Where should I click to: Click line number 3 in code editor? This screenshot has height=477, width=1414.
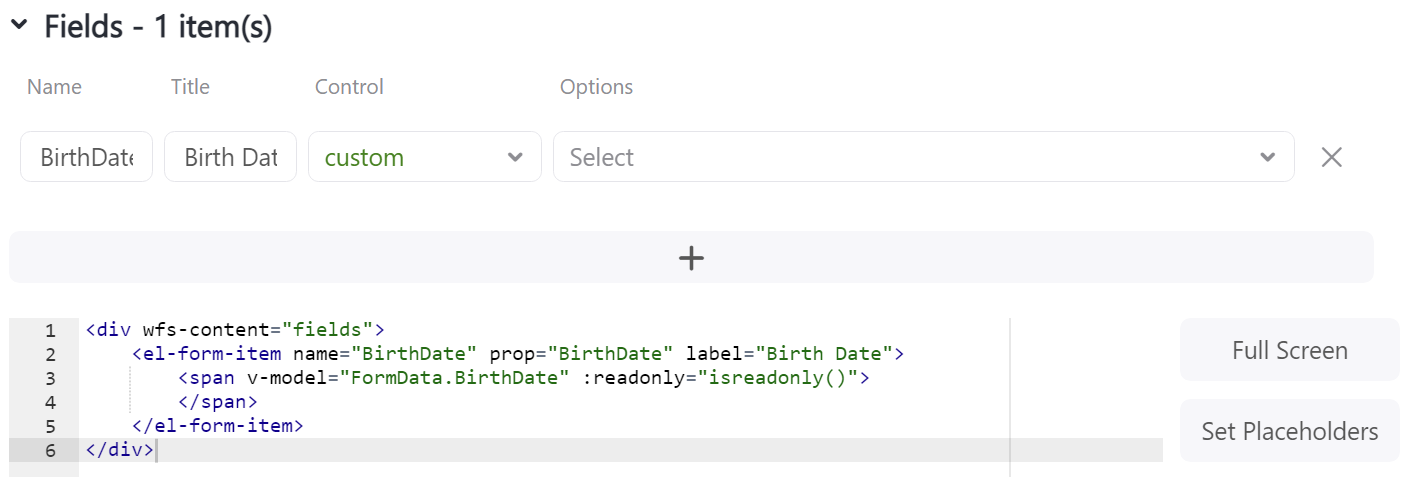point(50,378)
